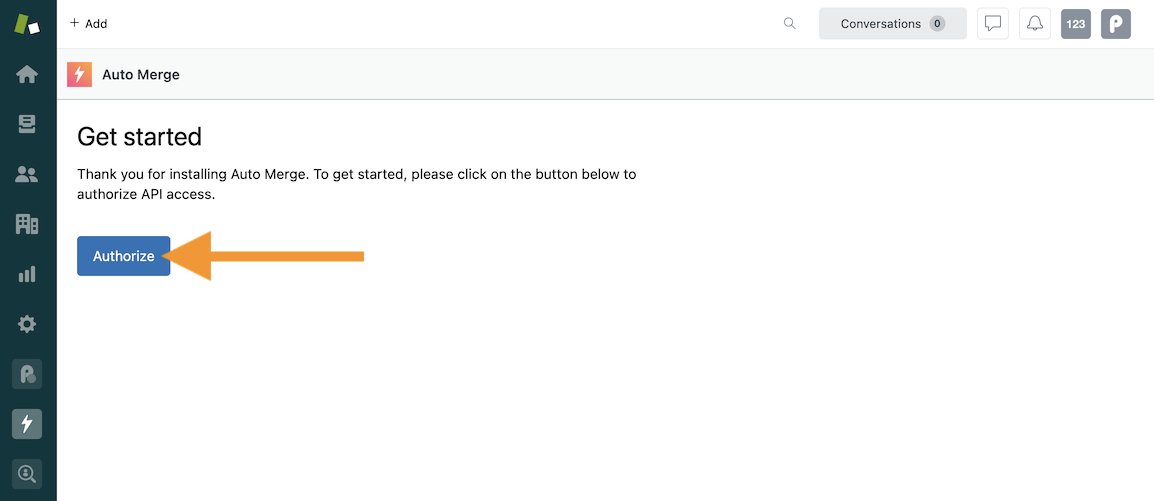This screenshot has height=501, width=1154.
Task: Open the Admin gear icon
Action: coord(27,324)
